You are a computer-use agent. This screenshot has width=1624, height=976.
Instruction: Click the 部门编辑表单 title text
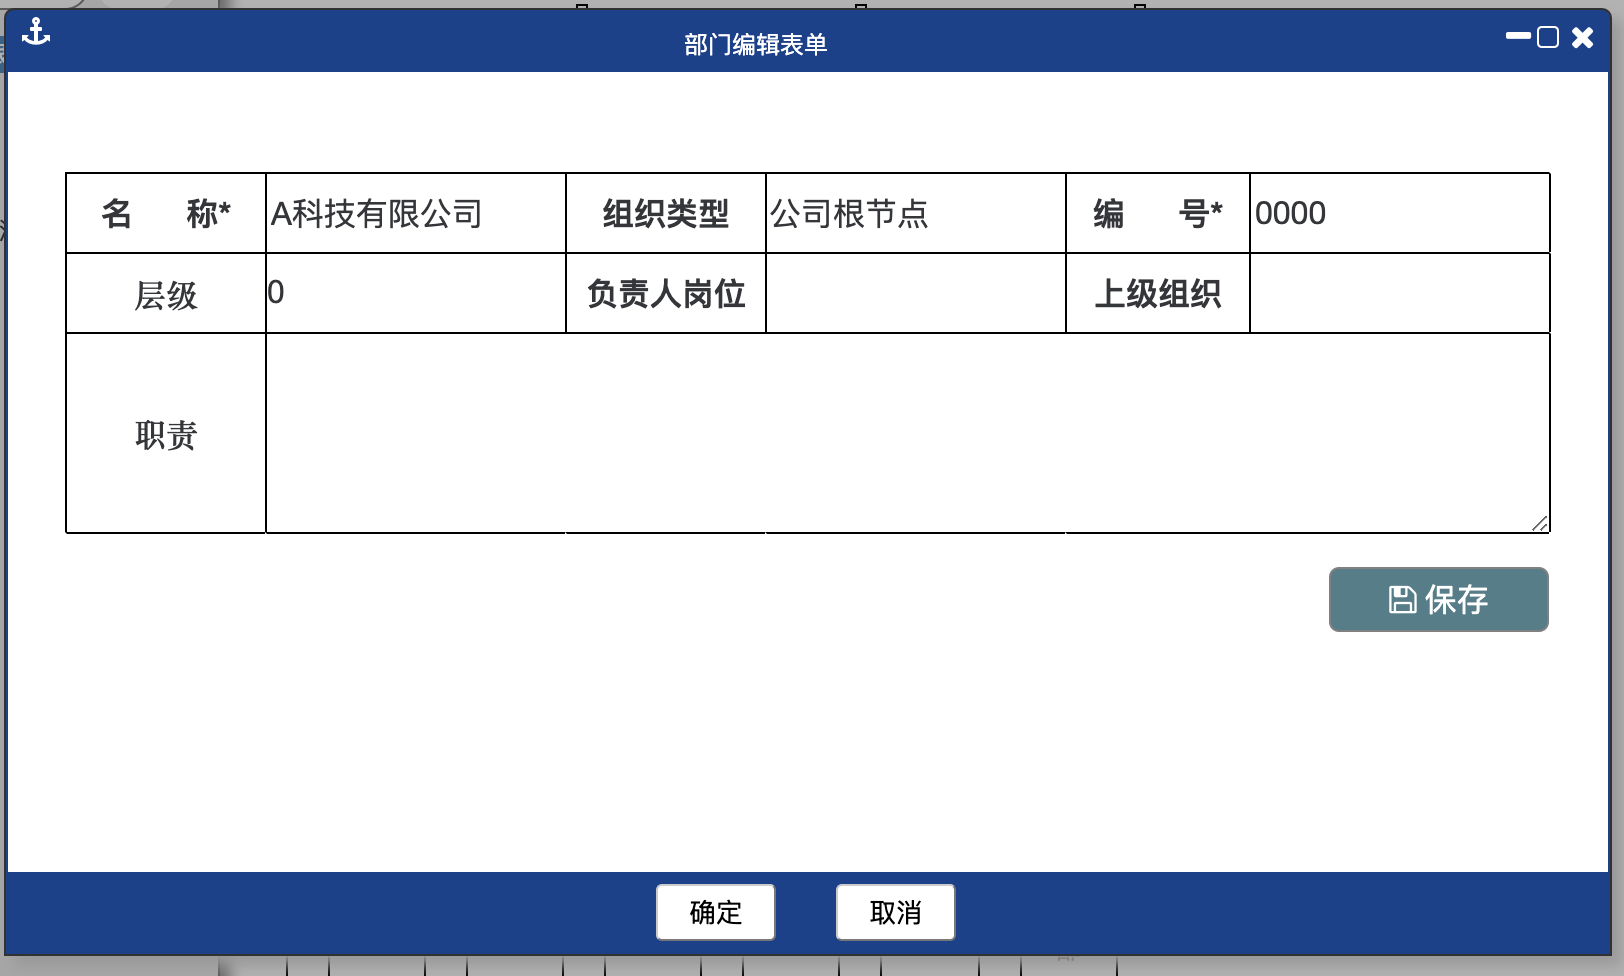[755, 45]
